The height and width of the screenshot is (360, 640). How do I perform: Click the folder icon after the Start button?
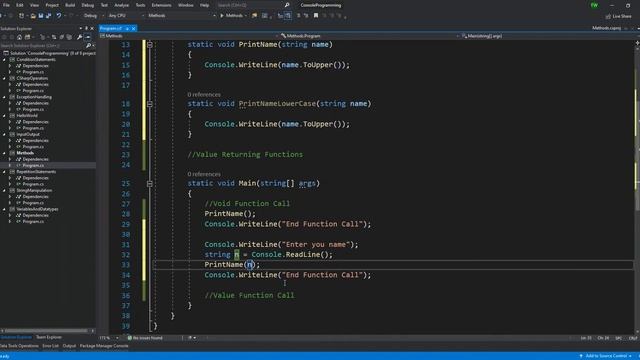coord(254,16)
